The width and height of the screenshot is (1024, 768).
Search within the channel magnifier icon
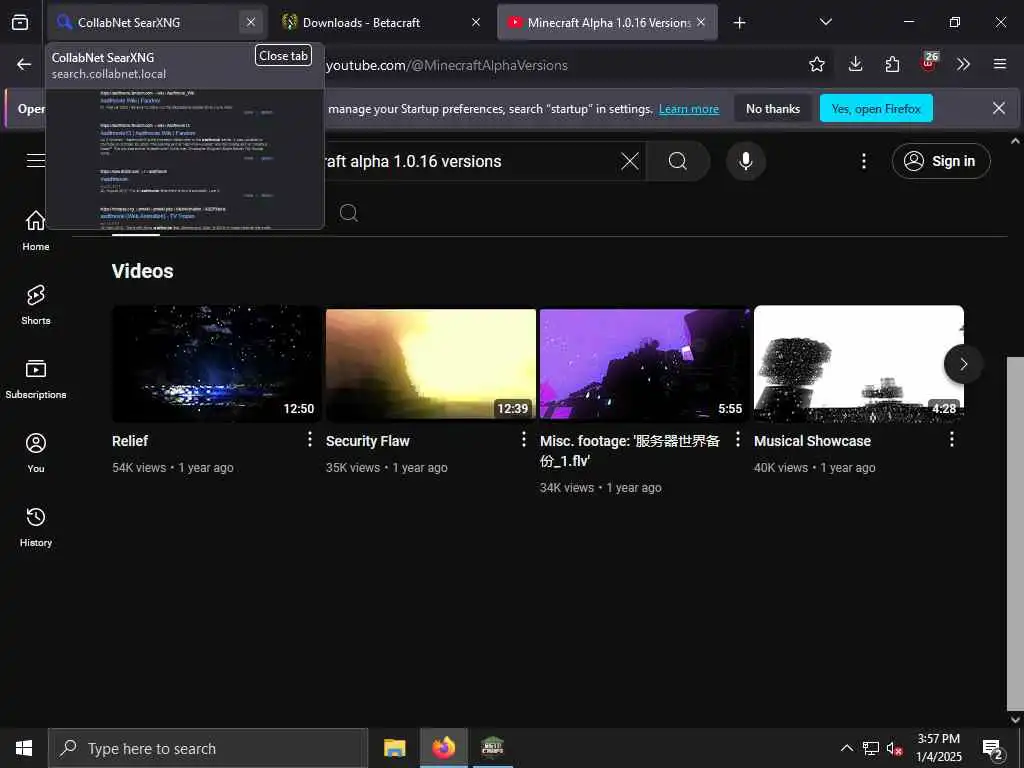(349, 213)
